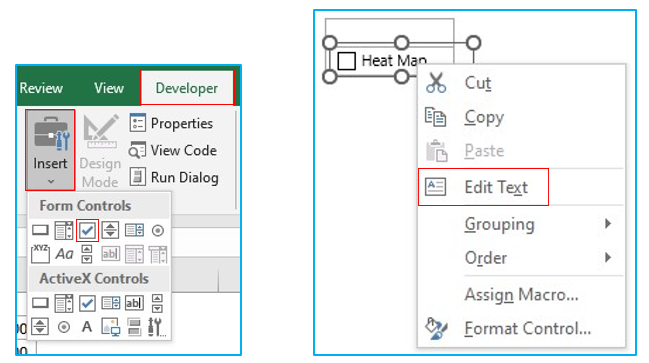Insert Form Controls Combo Box
This screenshot has height=363, width=649.
coord(64,230)
